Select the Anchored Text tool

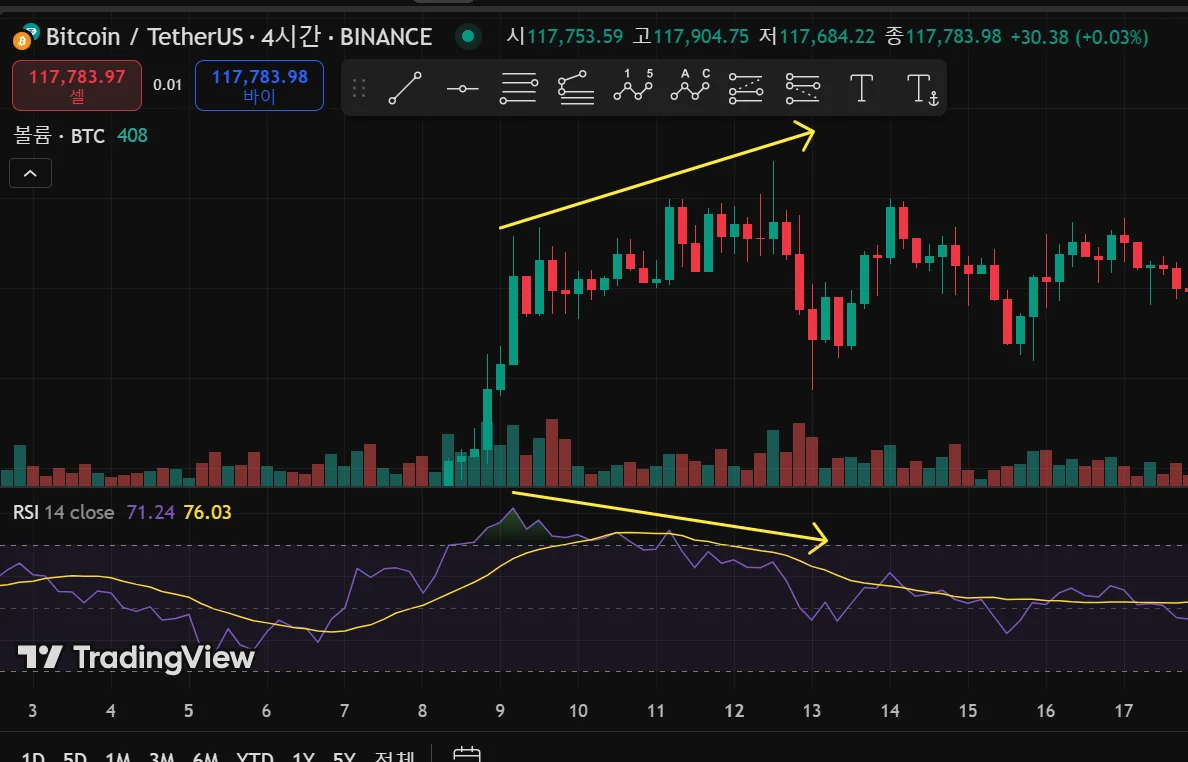click(x=922, y=89)
